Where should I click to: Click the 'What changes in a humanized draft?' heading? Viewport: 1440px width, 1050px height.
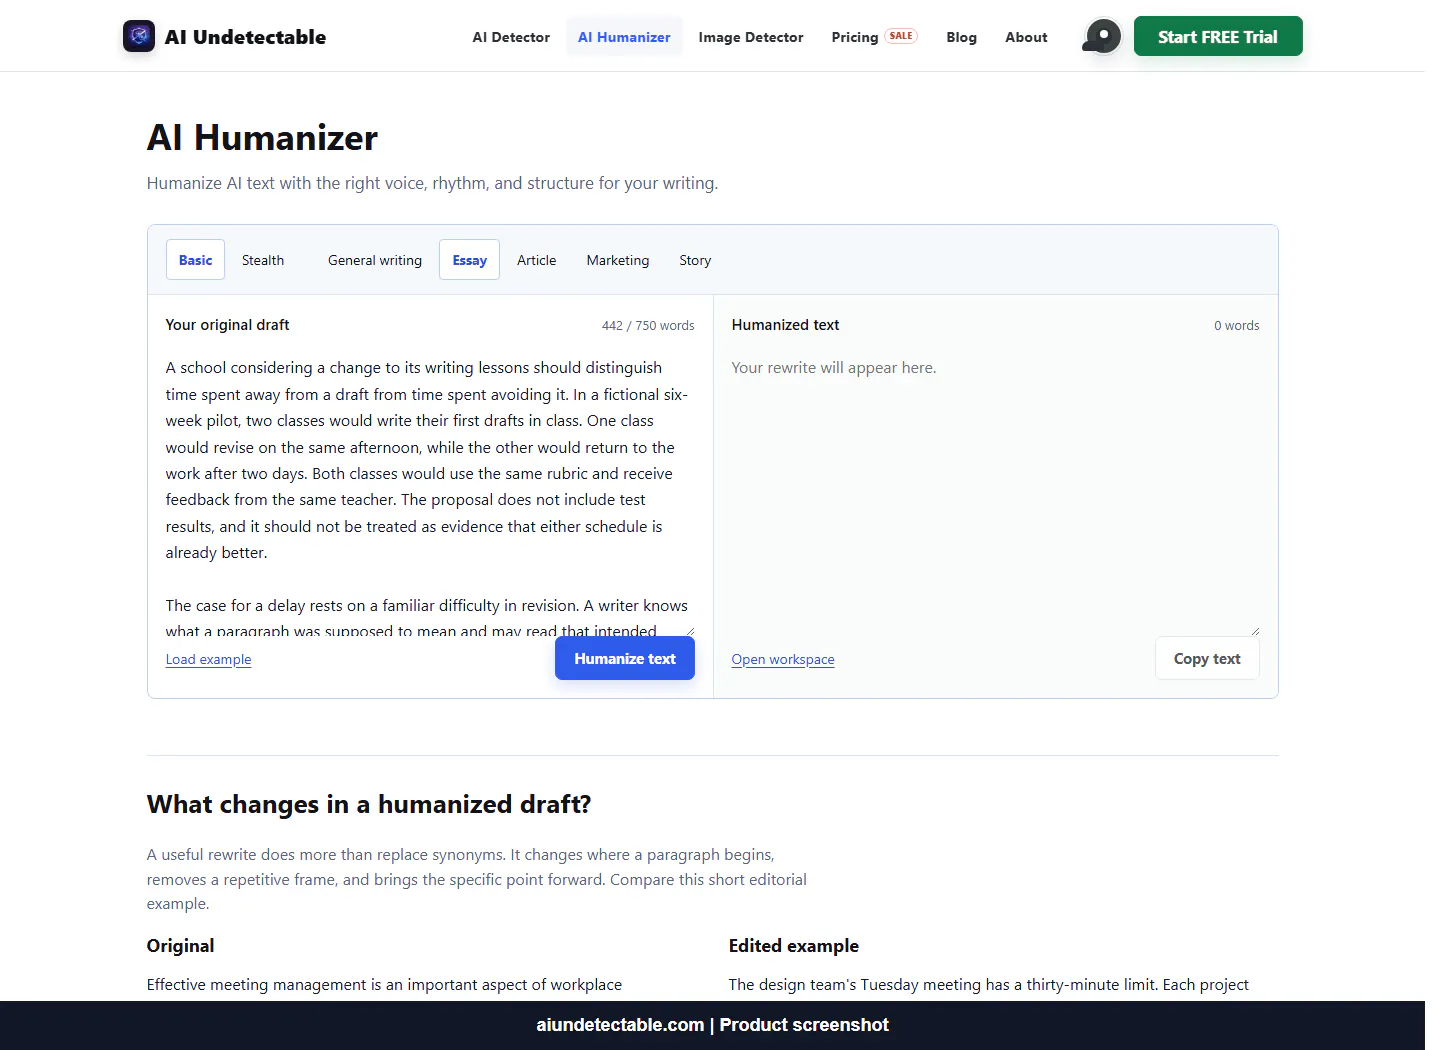[369, 804]
